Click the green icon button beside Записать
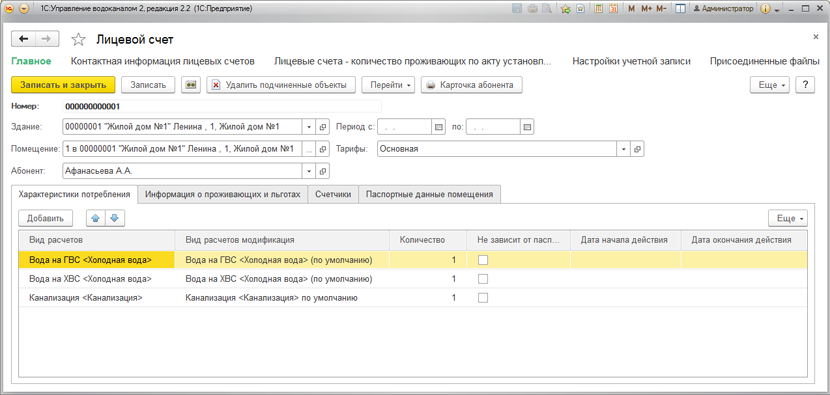Image resolution: width=830 pixels, height=395 pixels. click(x=191, y=85)
